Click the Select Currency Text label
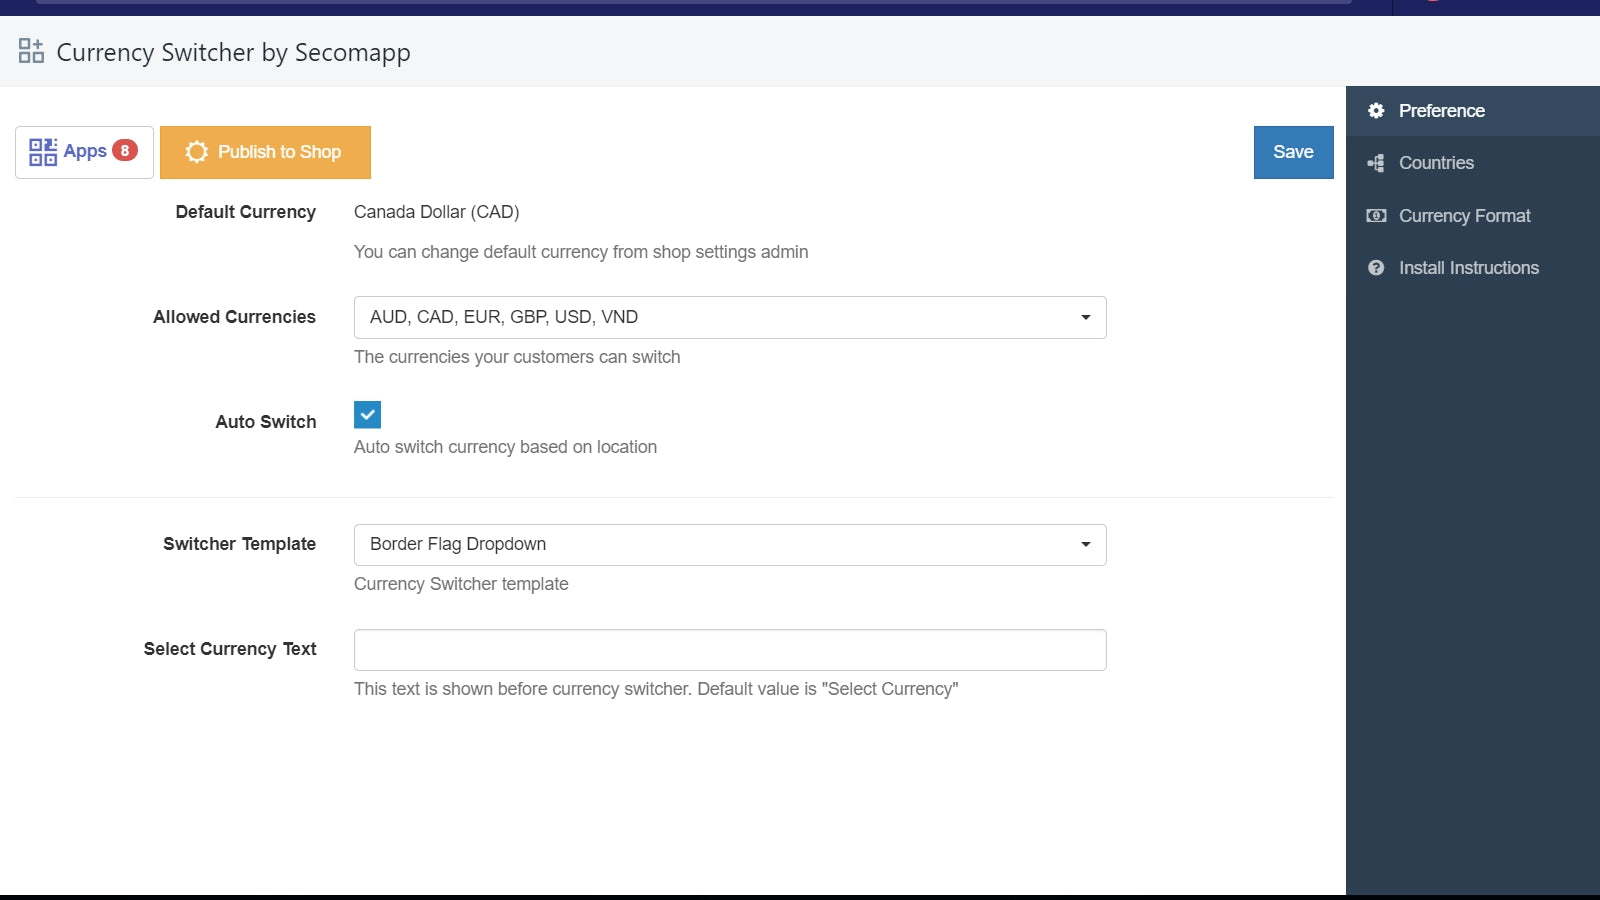 [x=230, y=649]
